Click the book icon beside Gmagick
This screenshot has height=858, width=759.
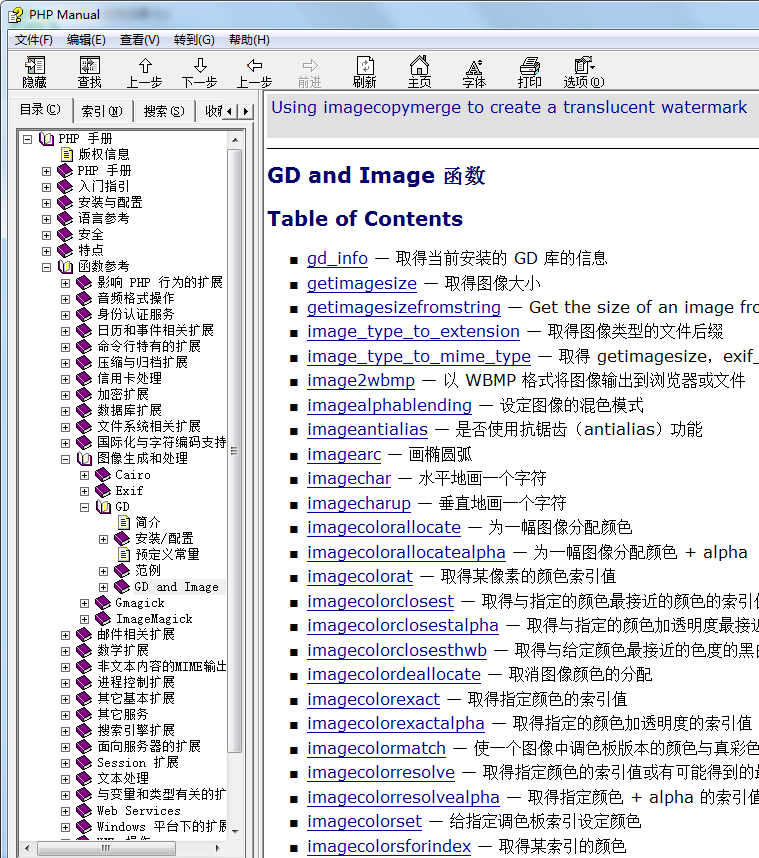point(103,602)
